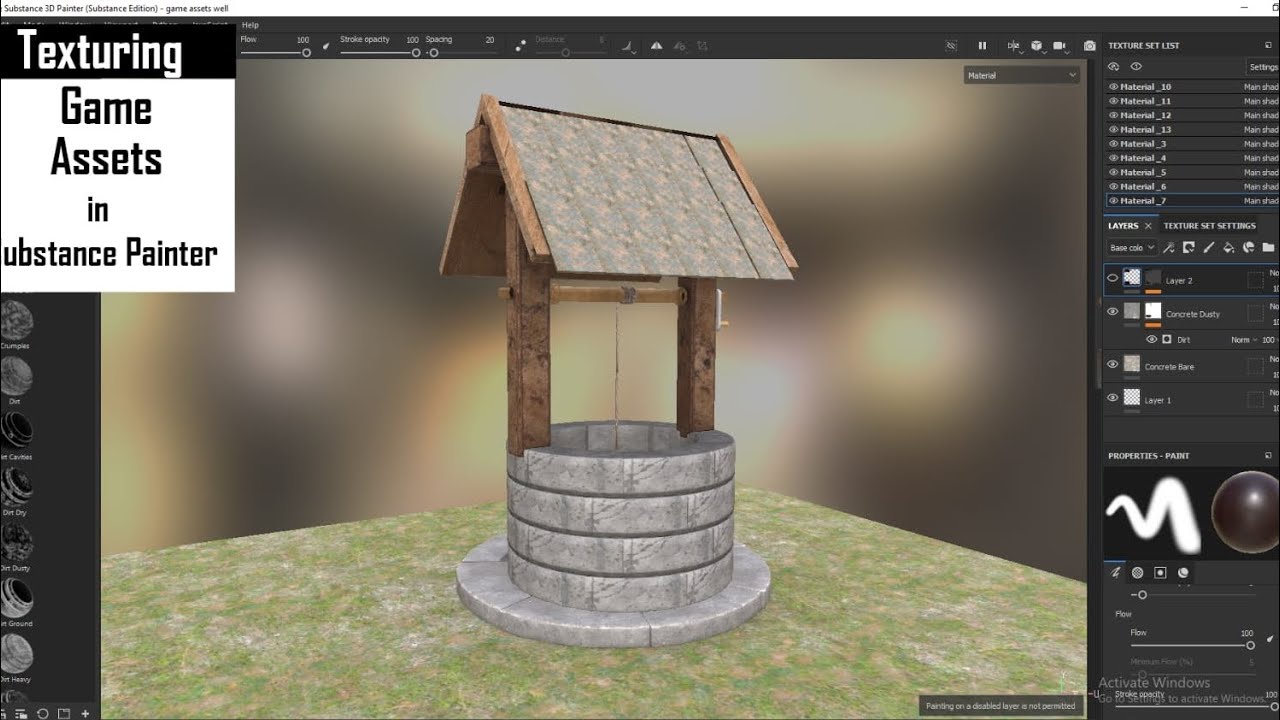Switch to the Texture Set Settings tab

coord(1209,226)
